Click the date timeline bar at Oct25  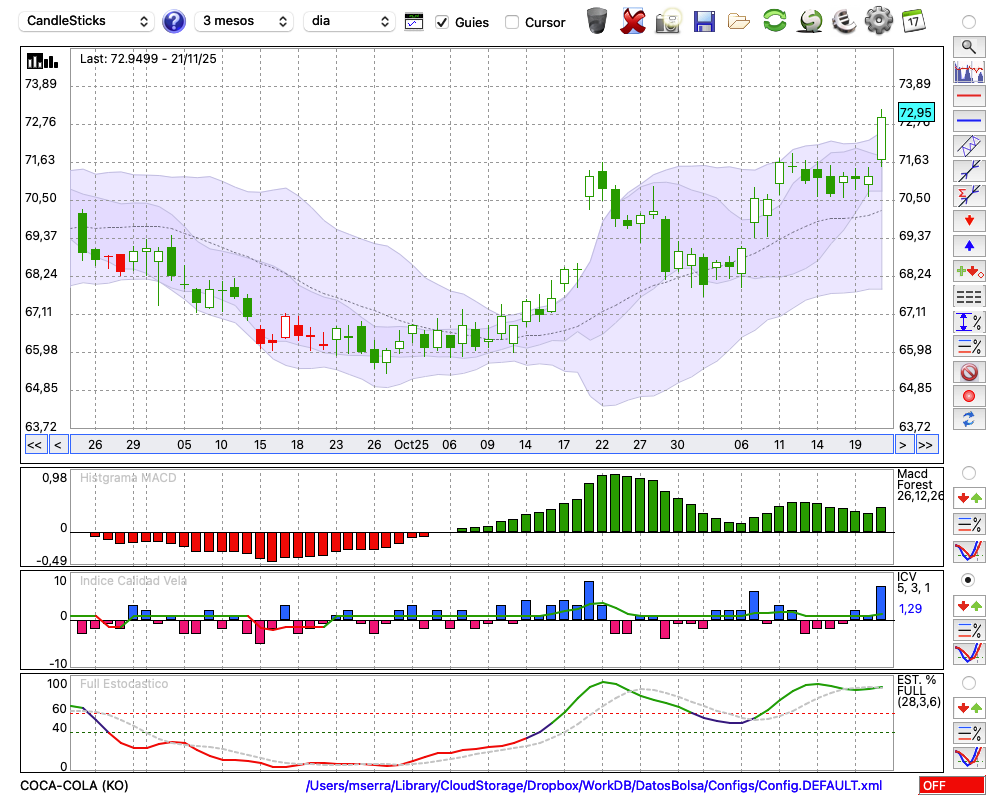tap(411, 445)
